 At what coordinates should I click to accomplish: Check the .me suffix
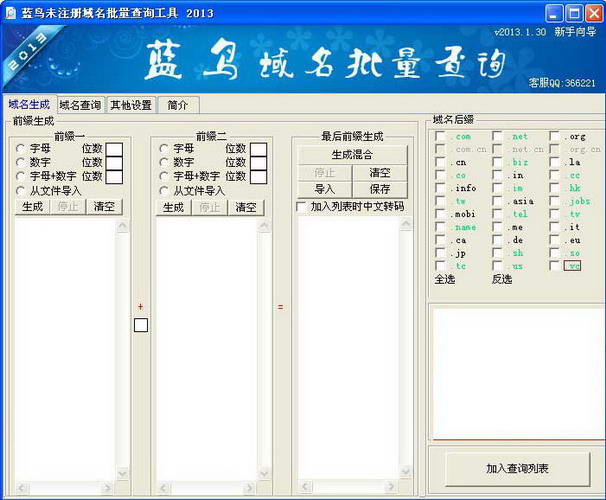[x=497, y=227]
